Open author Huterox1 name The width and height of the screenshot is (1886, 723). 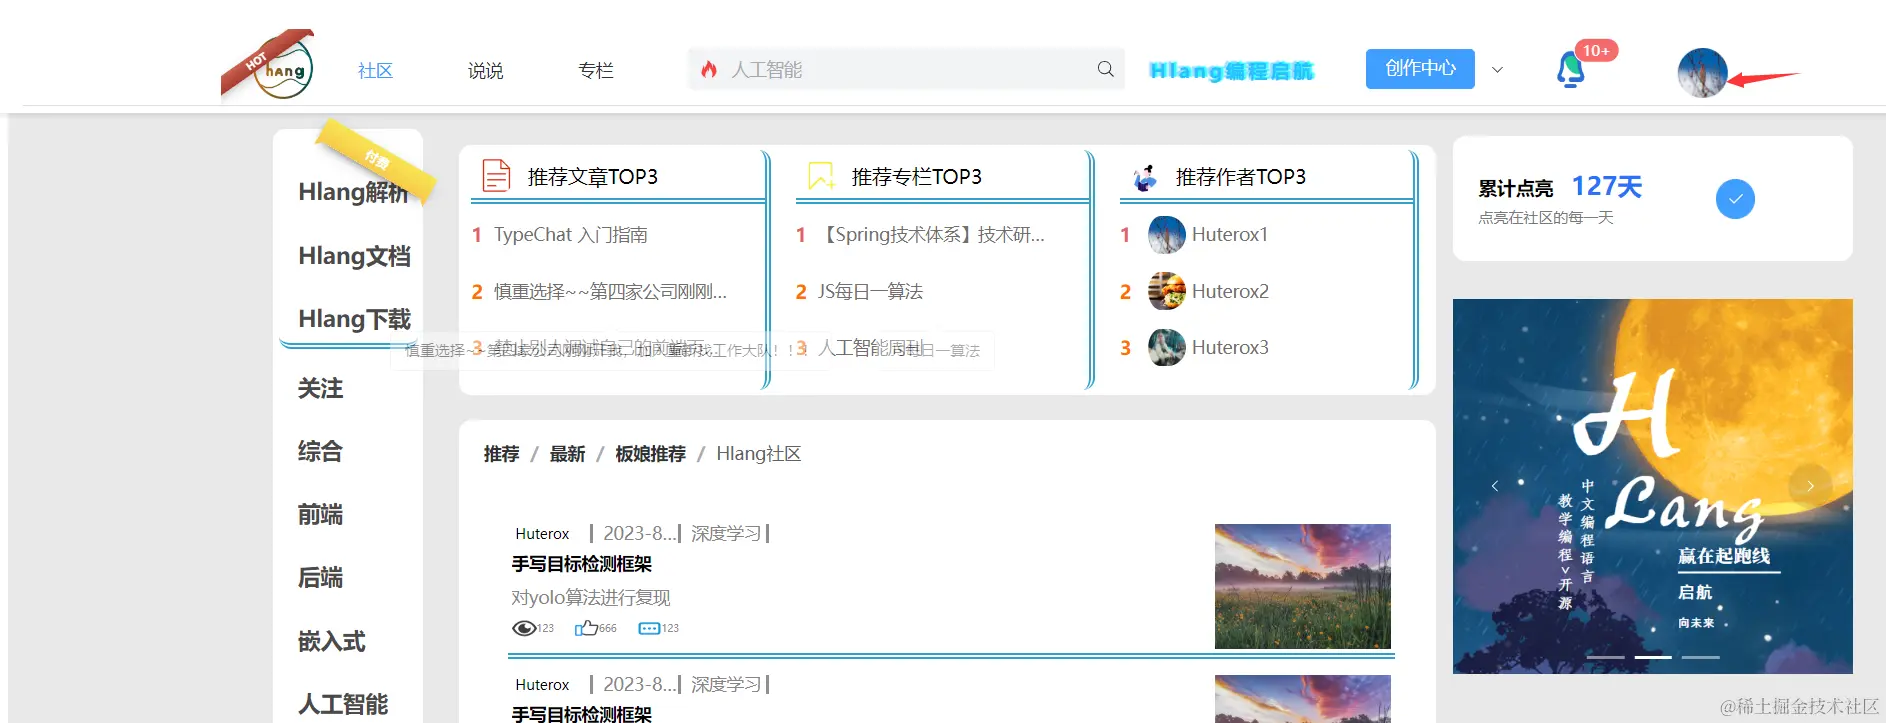1230,235
